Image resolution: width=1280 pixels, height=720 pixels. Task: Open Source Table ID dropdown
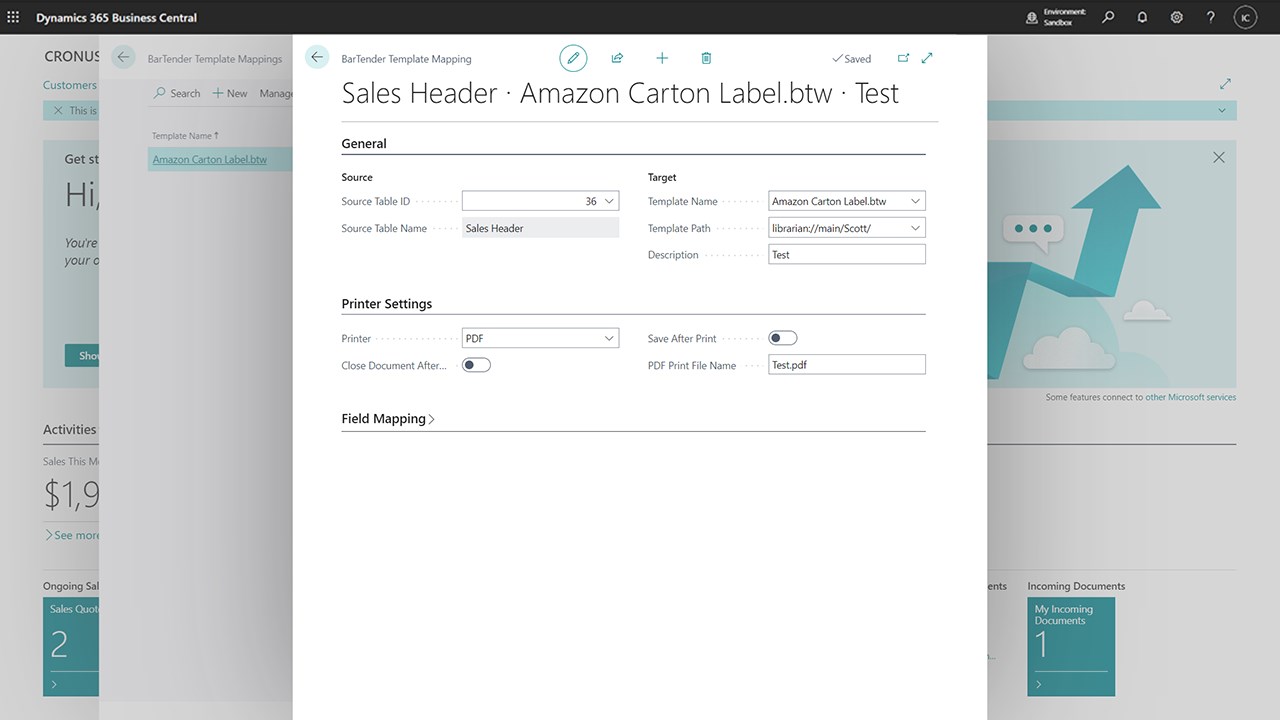610,201
